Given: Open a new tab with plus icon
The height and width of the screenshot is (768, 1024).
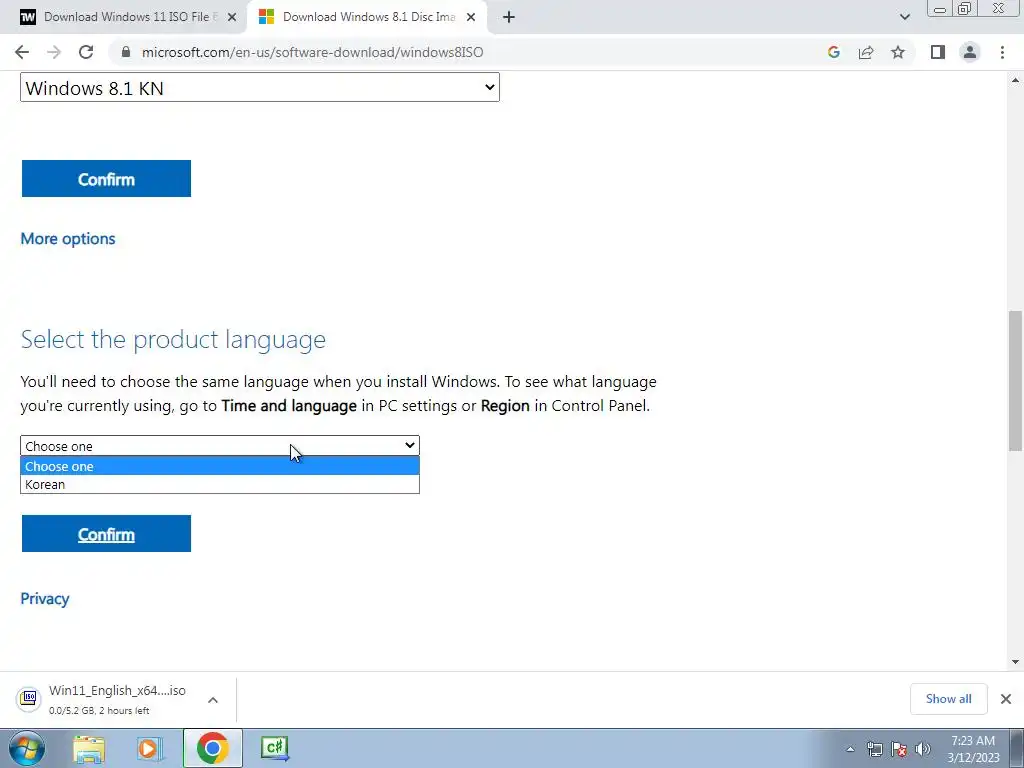Looking at the screenshot, I should 509,17.
